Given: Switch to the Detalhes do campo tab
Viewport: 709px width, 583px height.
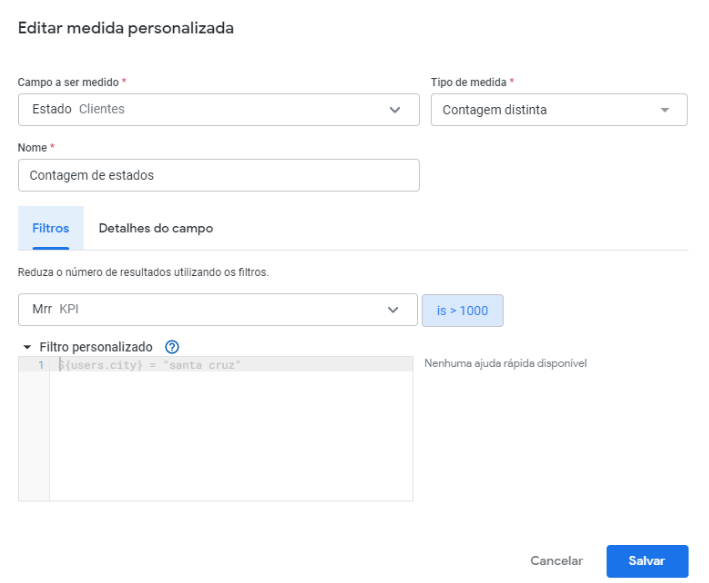Looking at the screenshot, I should (x=156, y=228).
